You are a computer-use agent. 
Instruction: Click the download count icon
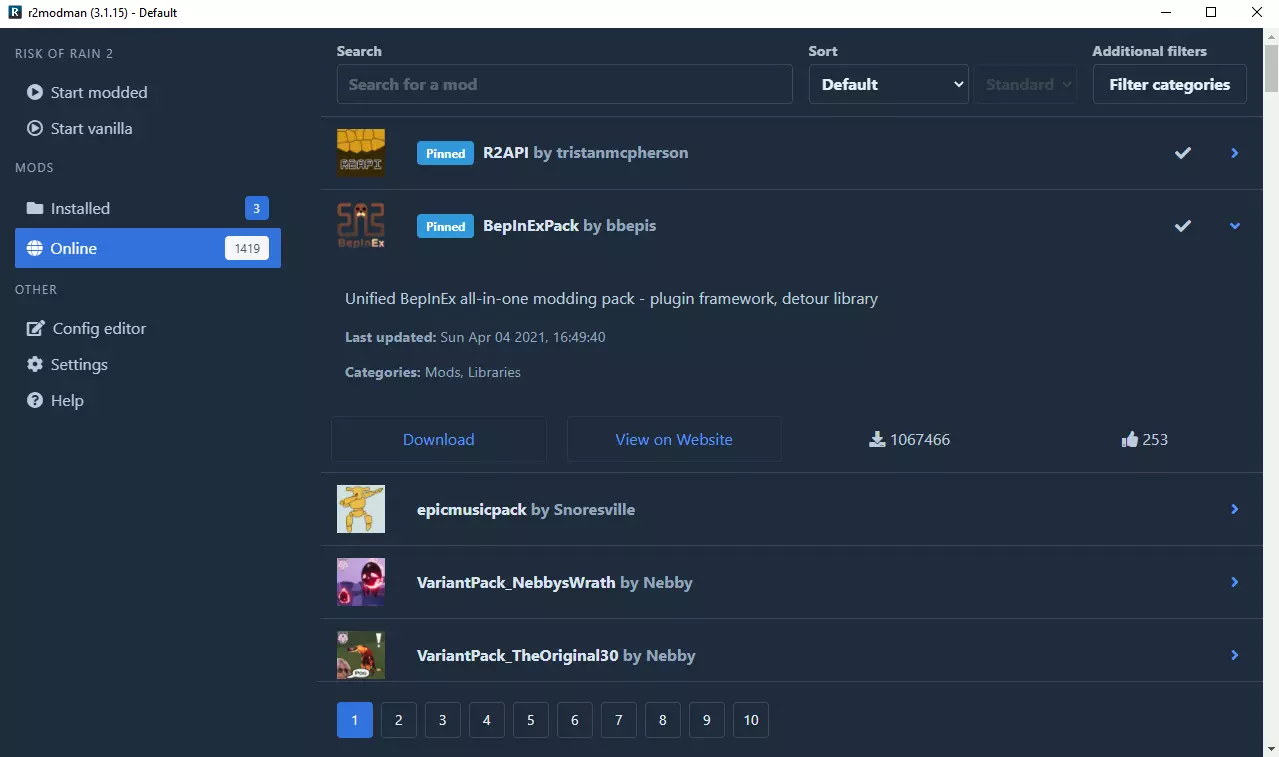(877, 439)
